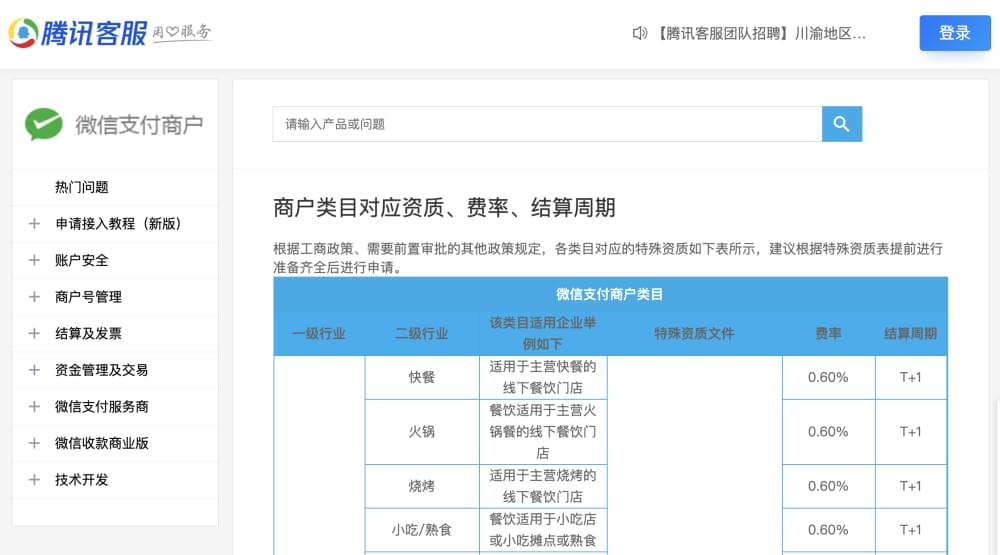The width and height of the screenshot is (1000, 555).
Task: Expand the 商户号管理 section plus icon
Action: pos(34,297)
